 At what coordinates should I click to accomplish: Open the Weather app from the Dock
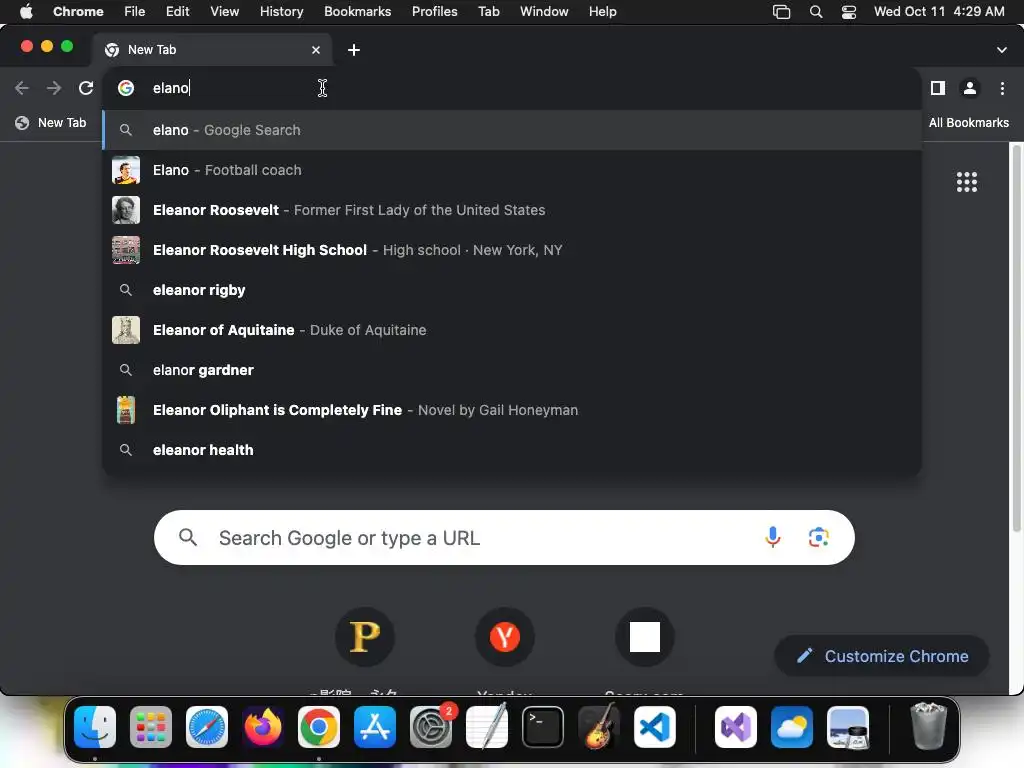792,727
